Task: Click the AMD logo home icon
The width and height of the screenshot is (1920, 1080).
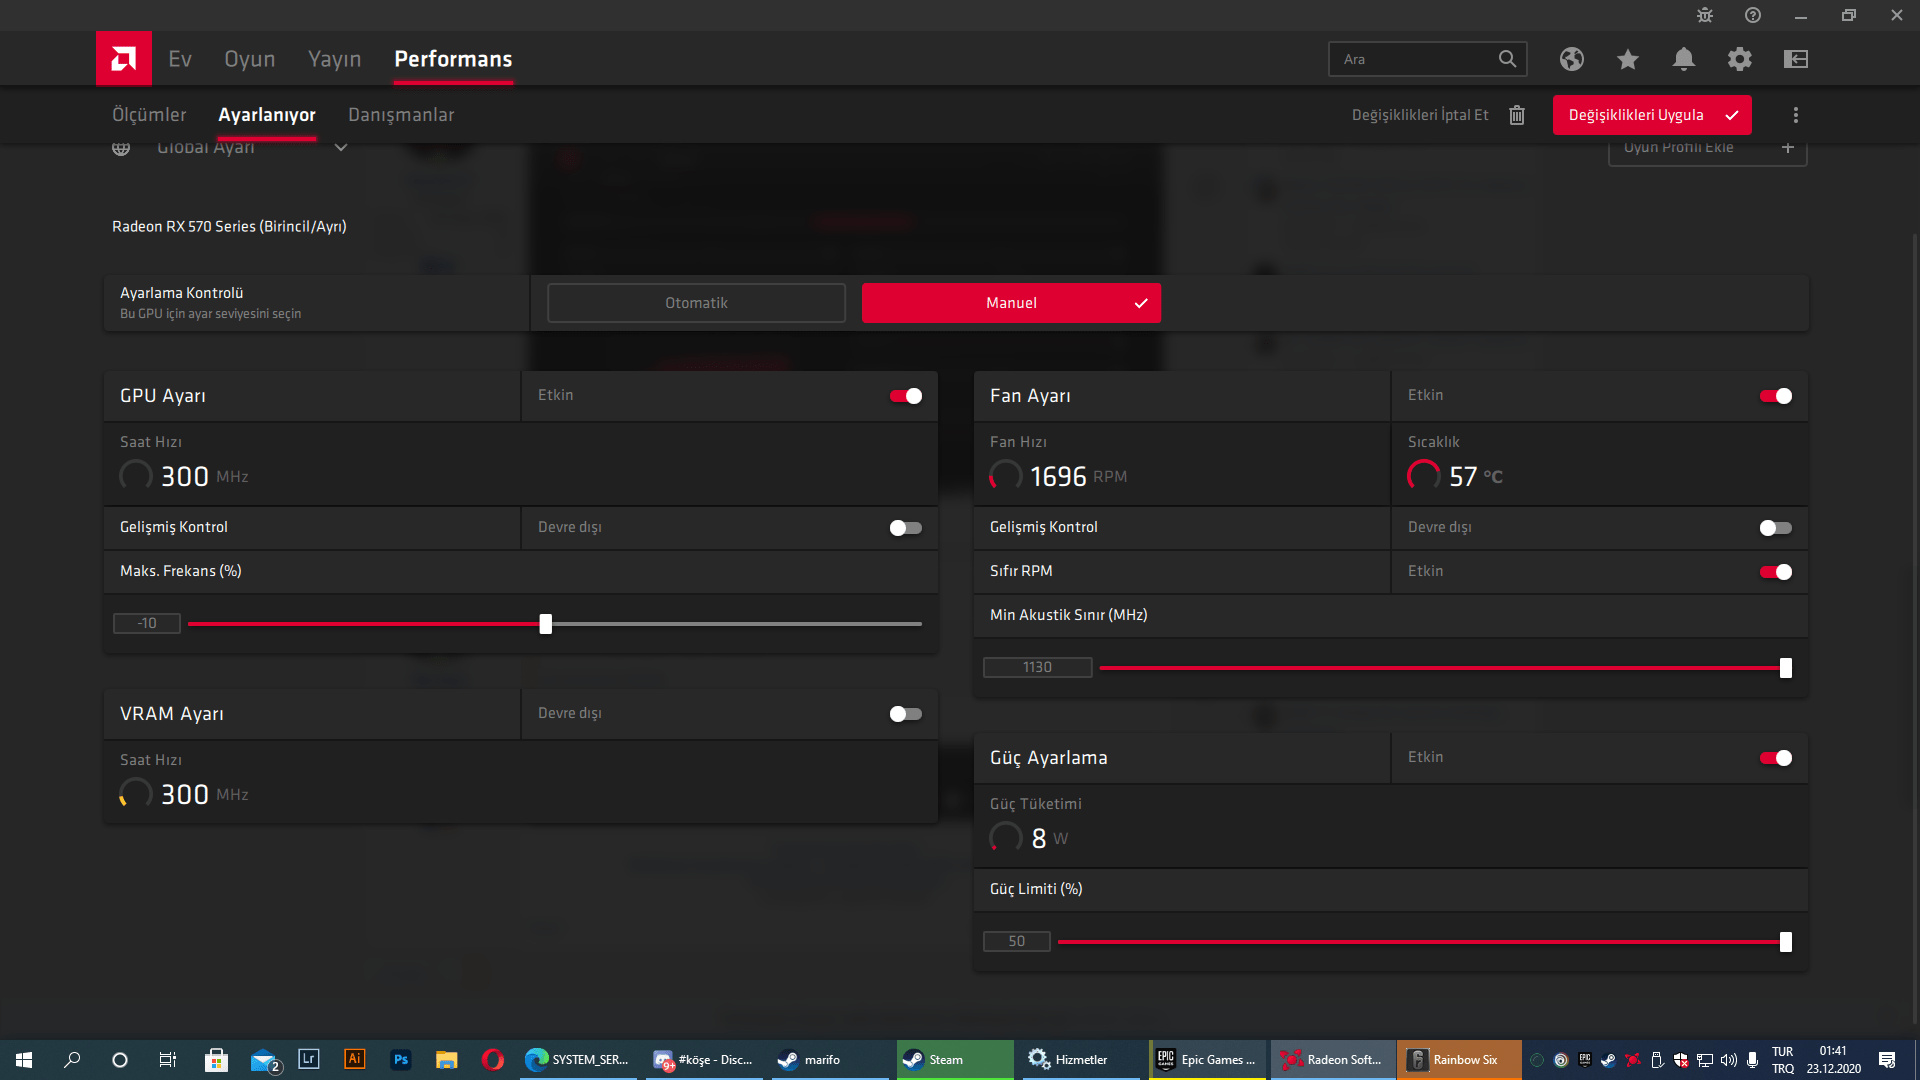Action: click(124, 59)
